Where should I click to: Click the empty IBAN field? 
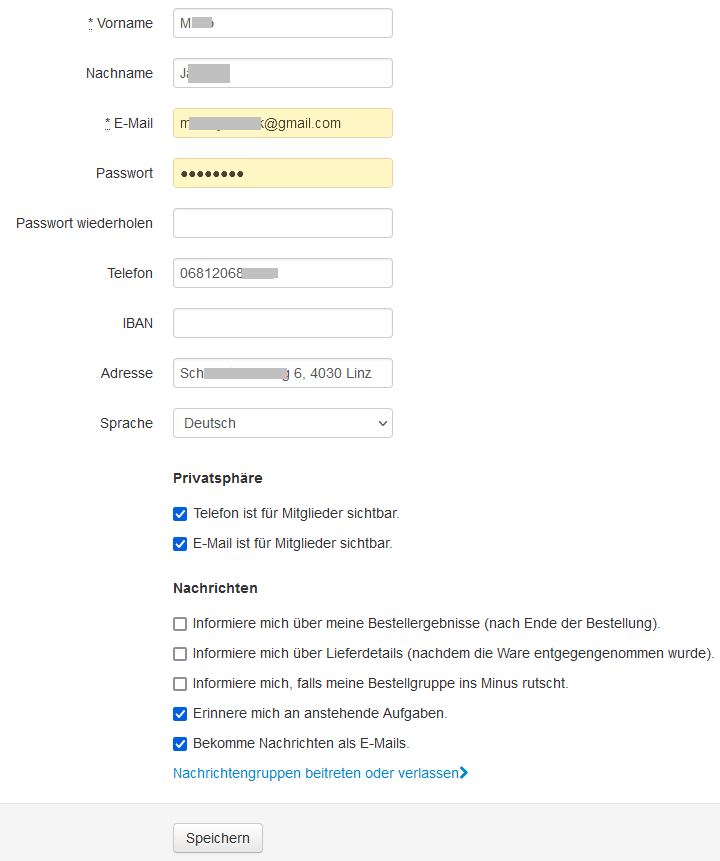click(x=282, y=323)
